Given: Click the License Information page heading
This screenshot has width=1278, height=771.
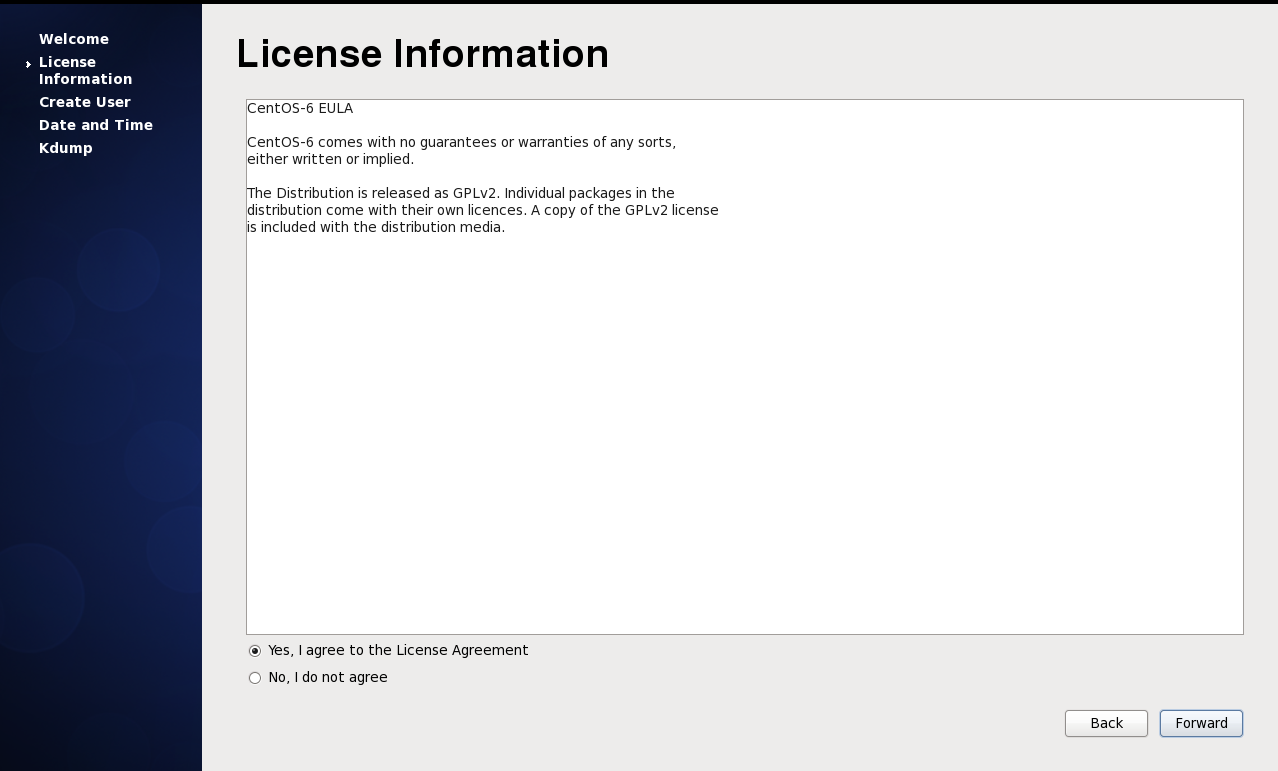Looking at the screenshot, I should pyautogui.click(x=422, y=54).
